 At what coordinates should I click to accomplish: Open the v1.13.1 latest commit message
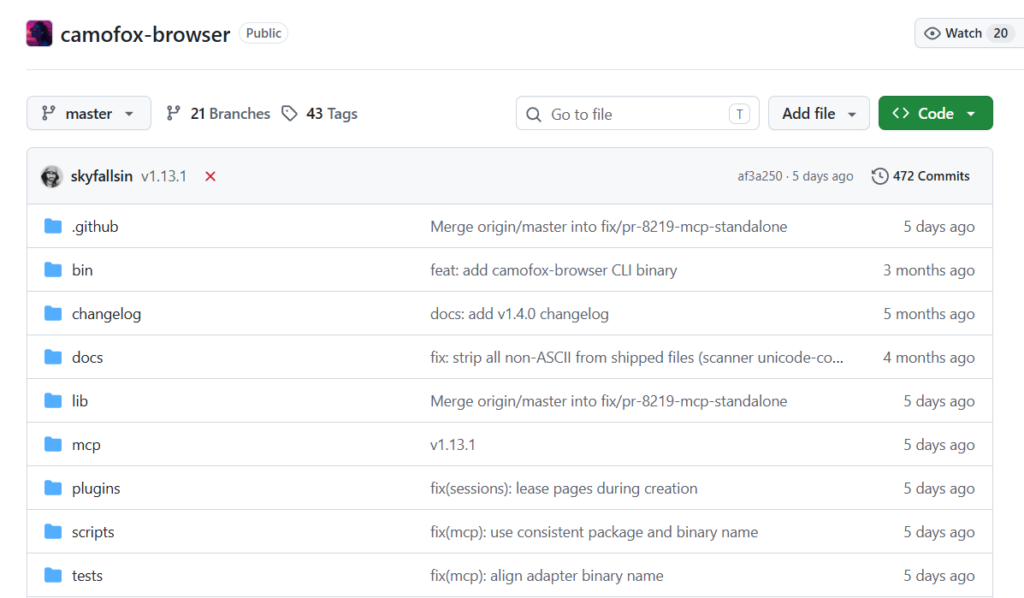click(164, 176)
